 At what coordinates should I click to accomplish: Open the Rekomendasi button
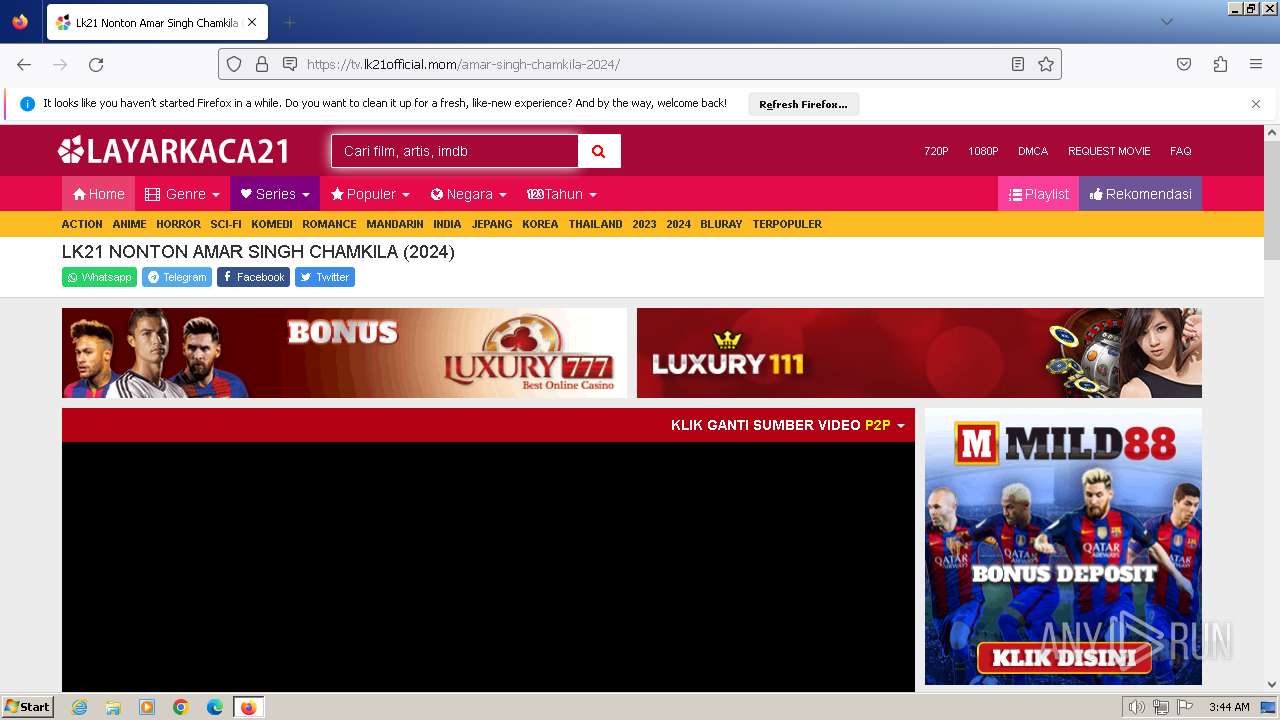click(1140, 194)
